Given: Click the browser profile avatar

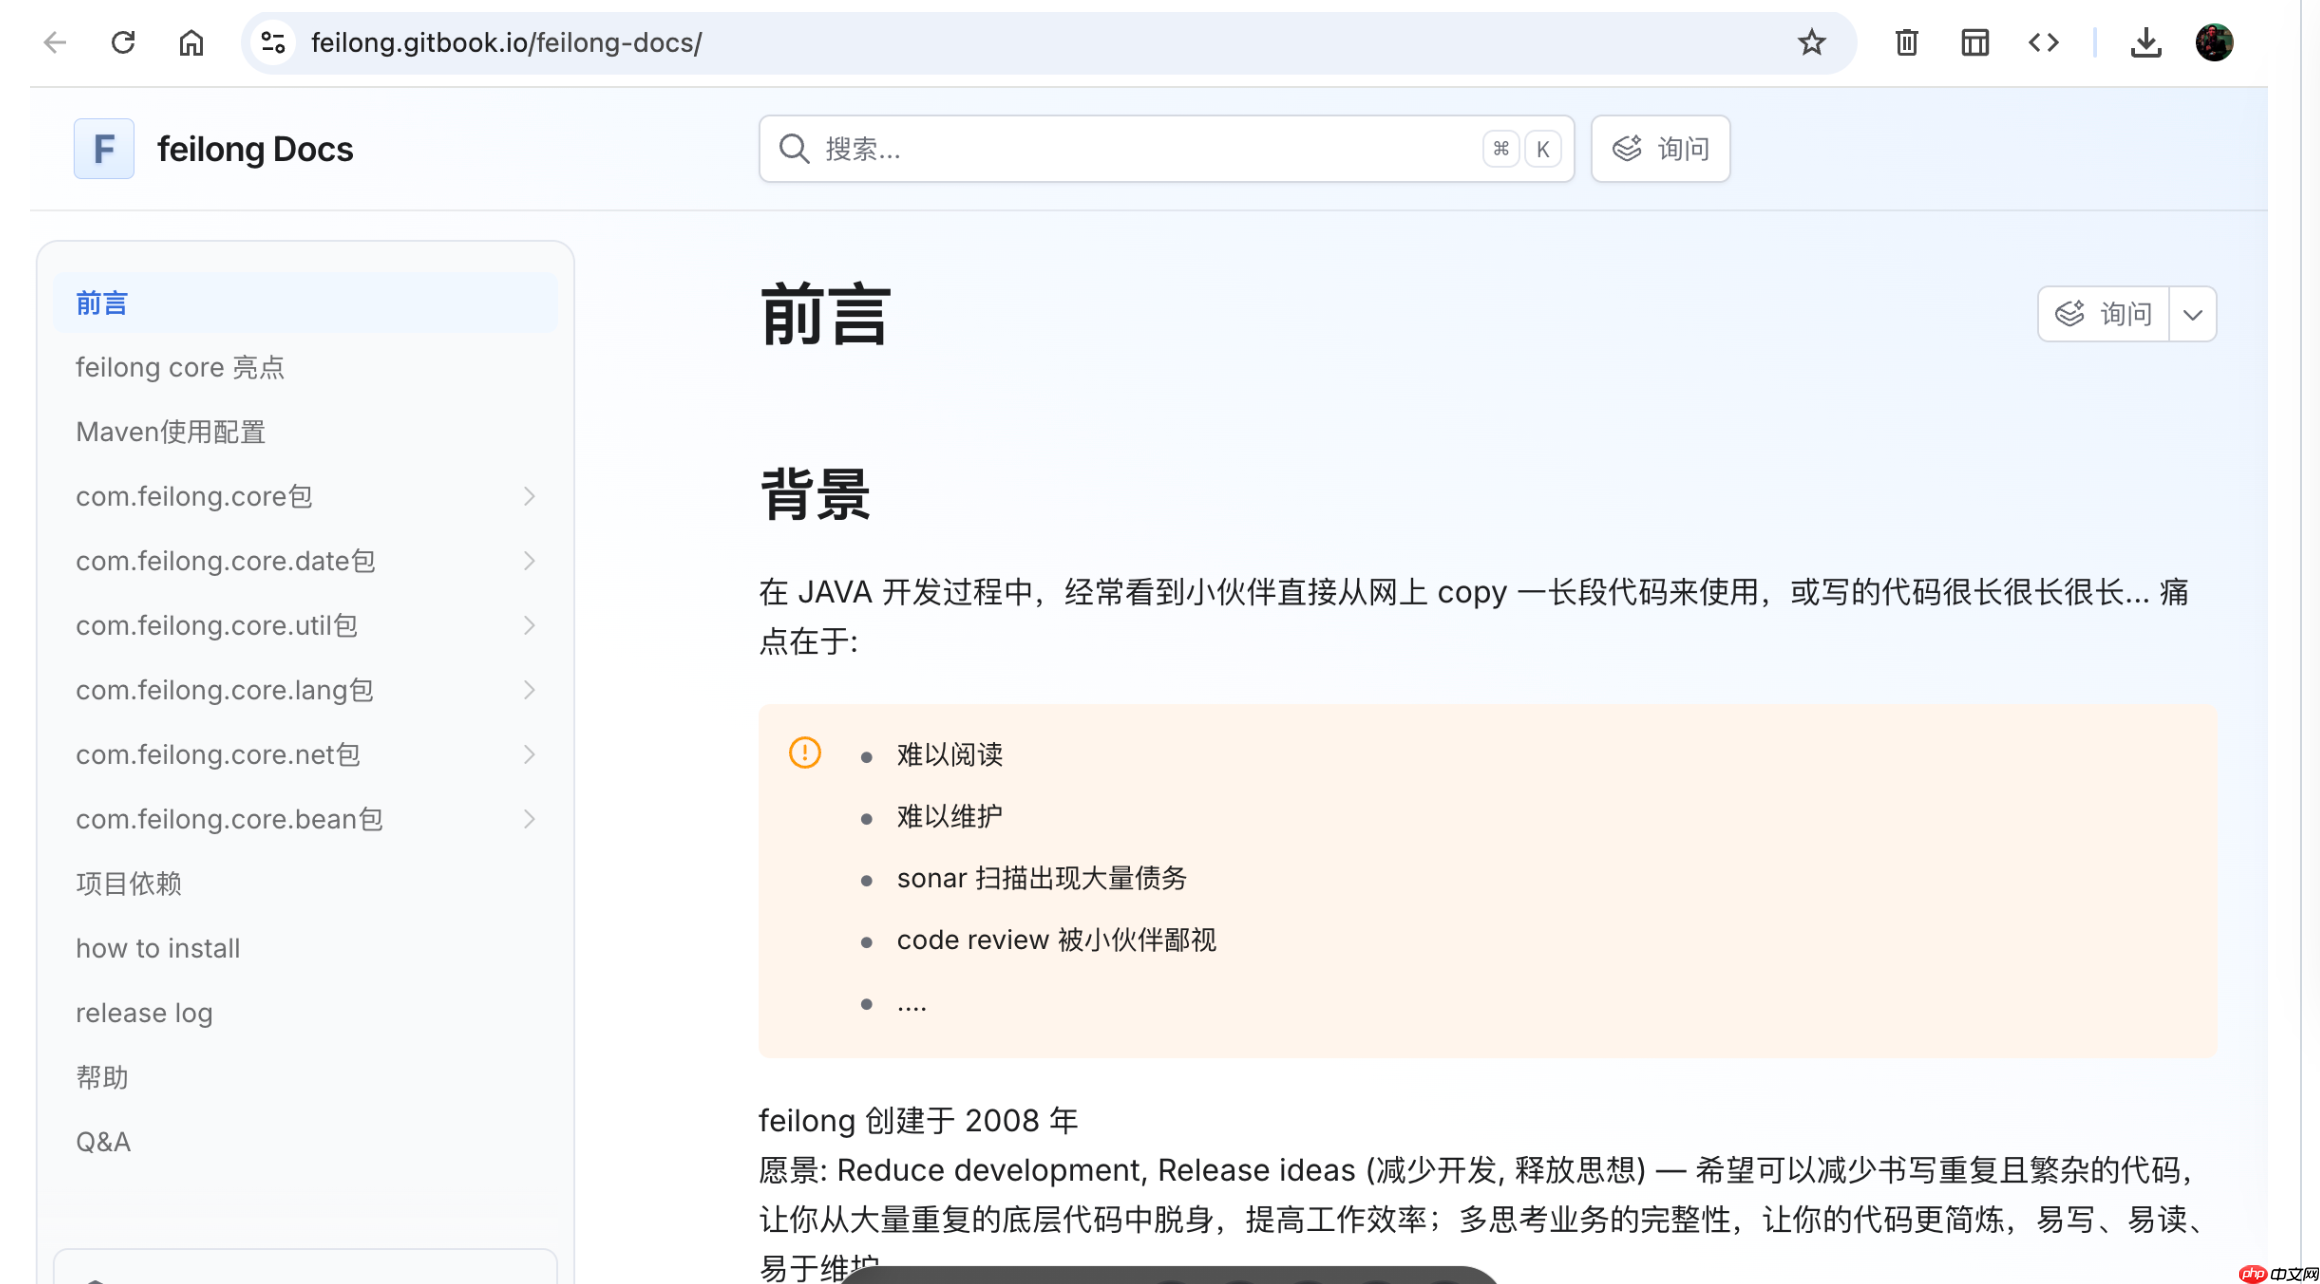Looking at the screenshot, I should click(x=2214, y=42).
